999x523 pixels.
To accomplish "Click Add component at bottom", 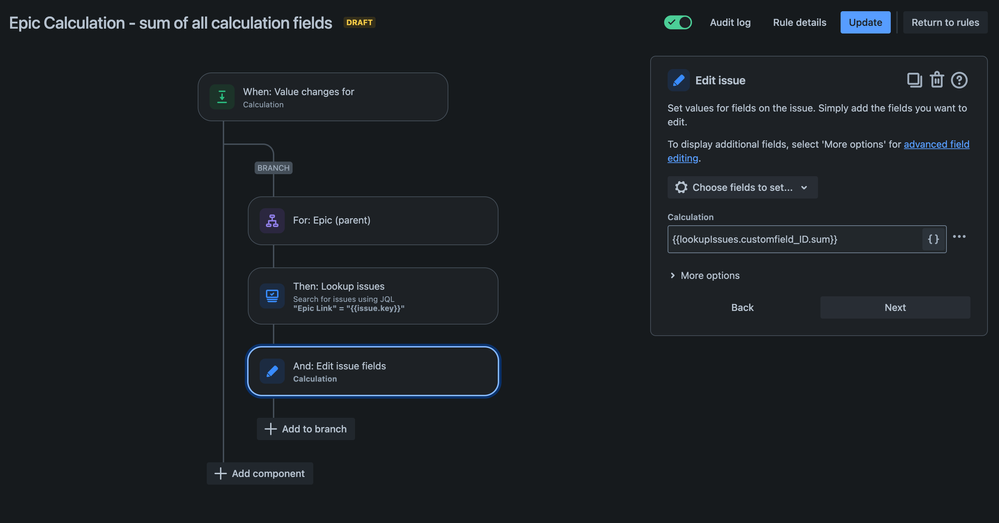I will tap(260, 473).
